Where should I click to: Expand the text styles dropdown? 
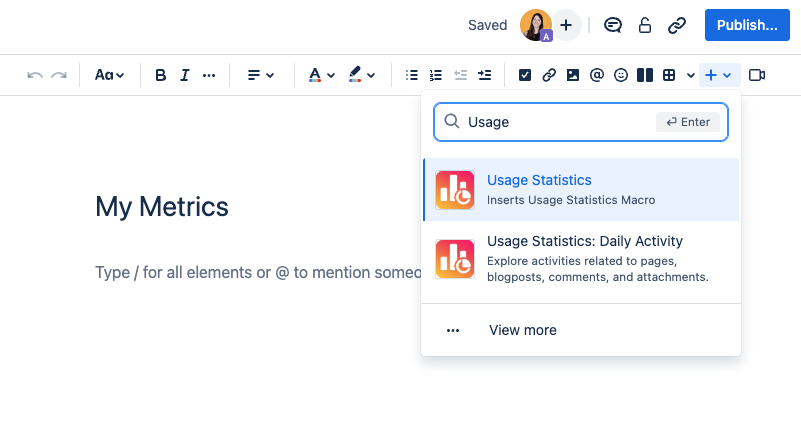click(110, 75)
